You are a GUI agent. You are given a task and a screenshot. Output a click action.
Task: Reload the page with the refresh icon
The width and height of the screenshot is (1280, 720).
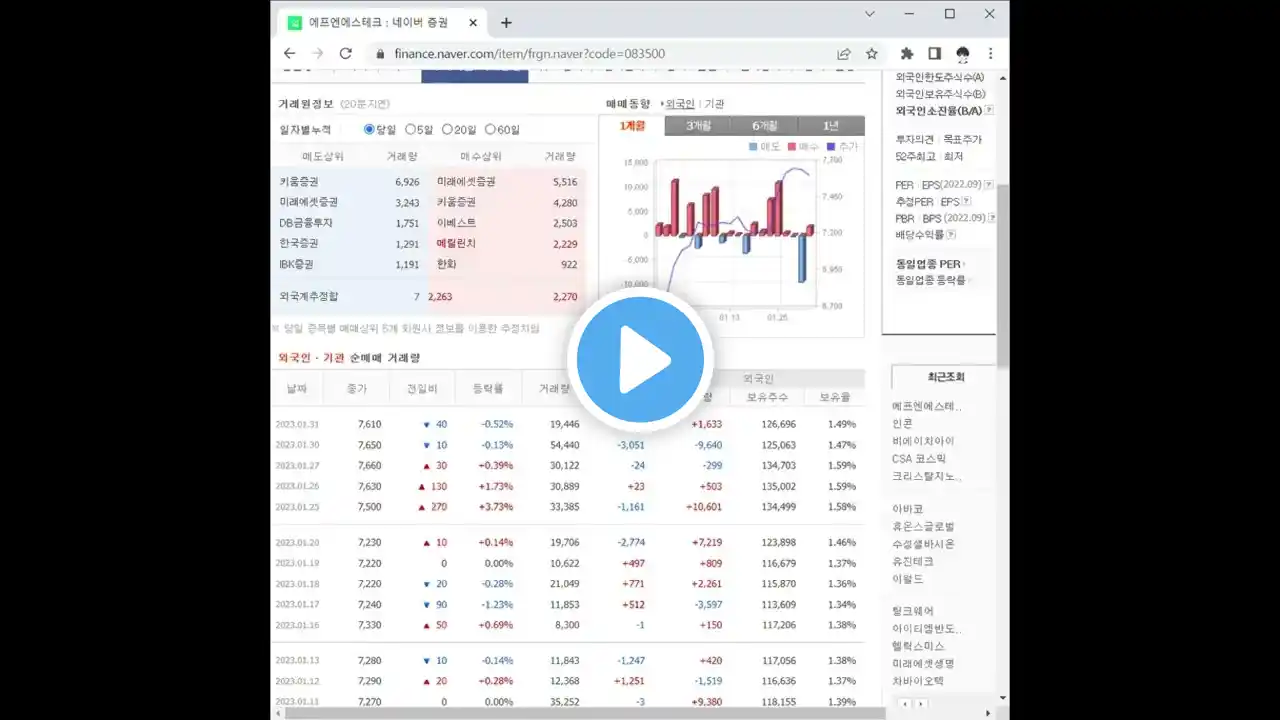(345, 53)
